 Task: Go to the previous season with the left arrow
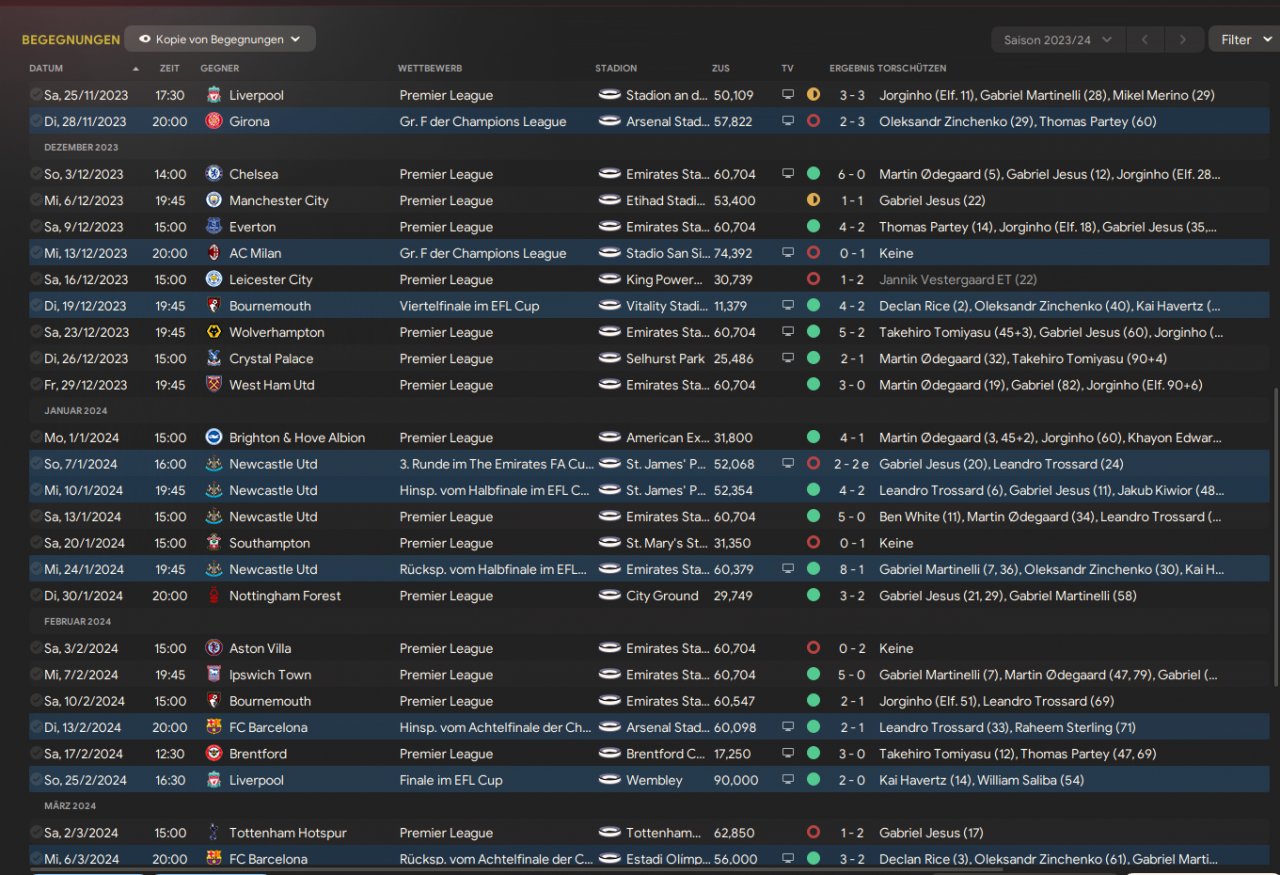point(1144,40)
